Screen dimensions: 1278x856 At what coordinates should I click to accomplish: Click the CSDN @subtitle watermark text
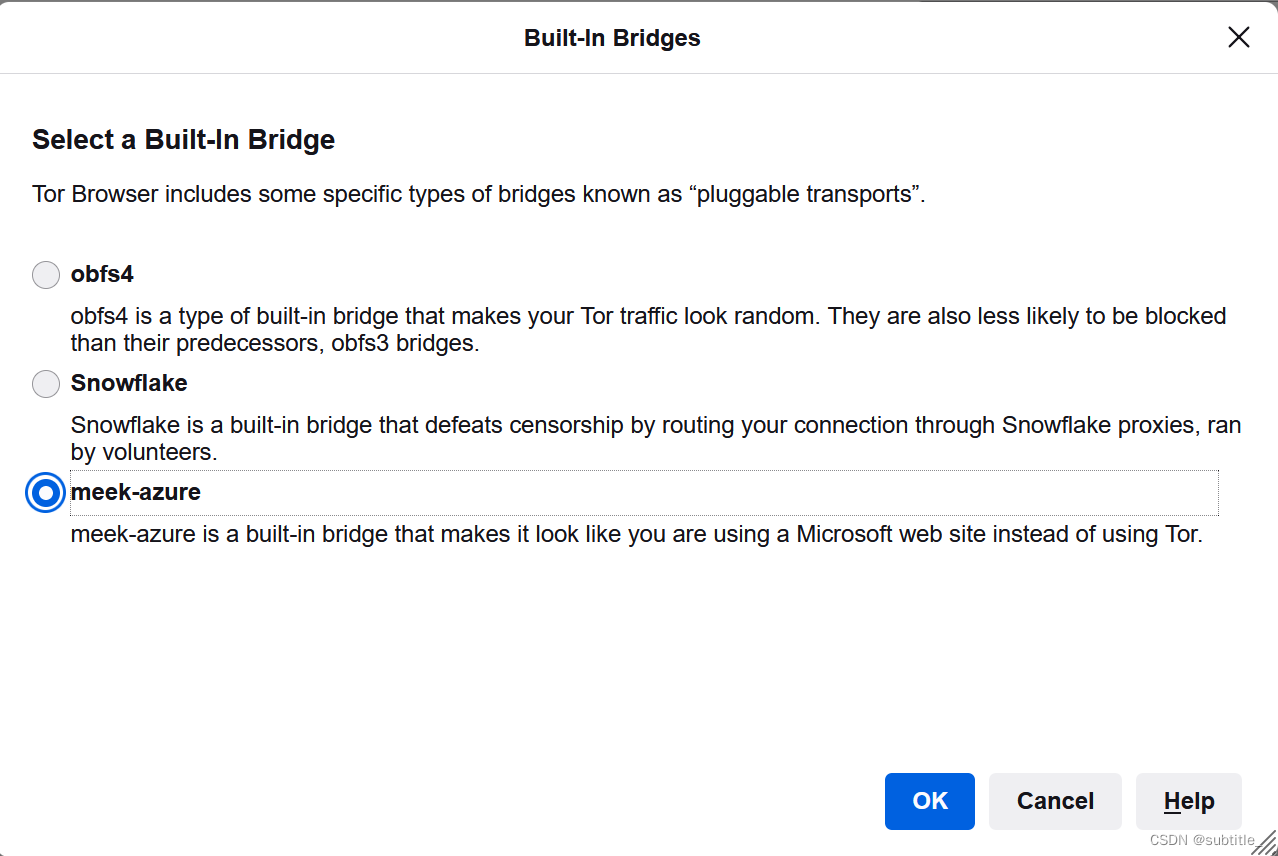click(x=1202, y=840)
